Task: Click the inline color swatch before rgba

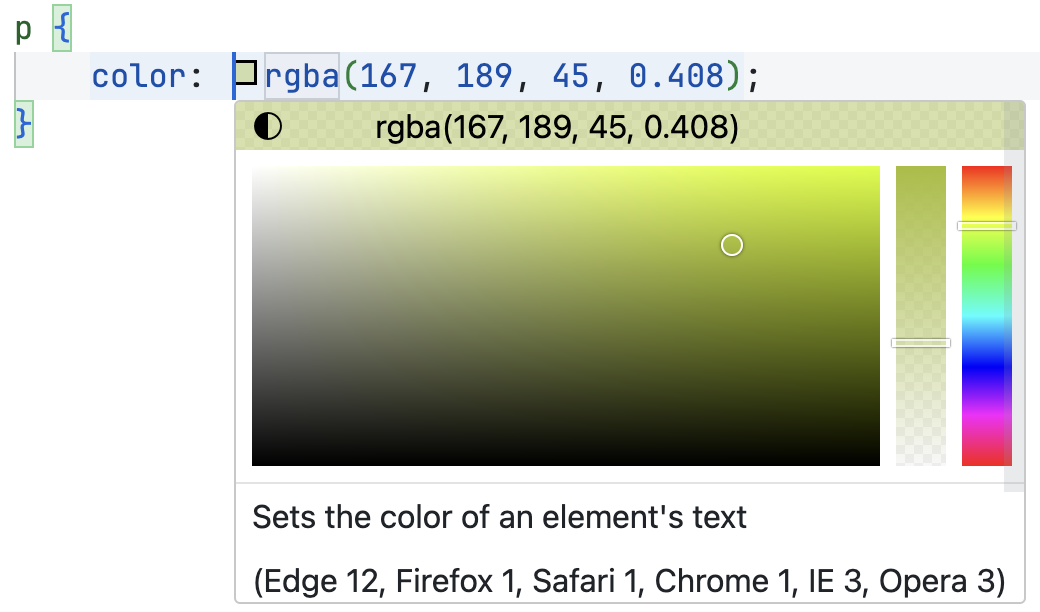Action: [x=245, y=73]
